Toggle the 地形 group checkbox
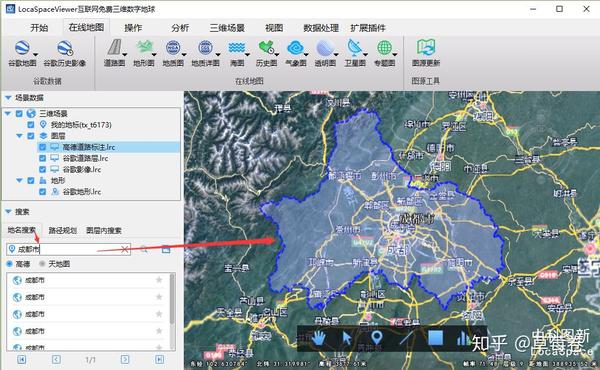600x370 pixels. point(31,180)
